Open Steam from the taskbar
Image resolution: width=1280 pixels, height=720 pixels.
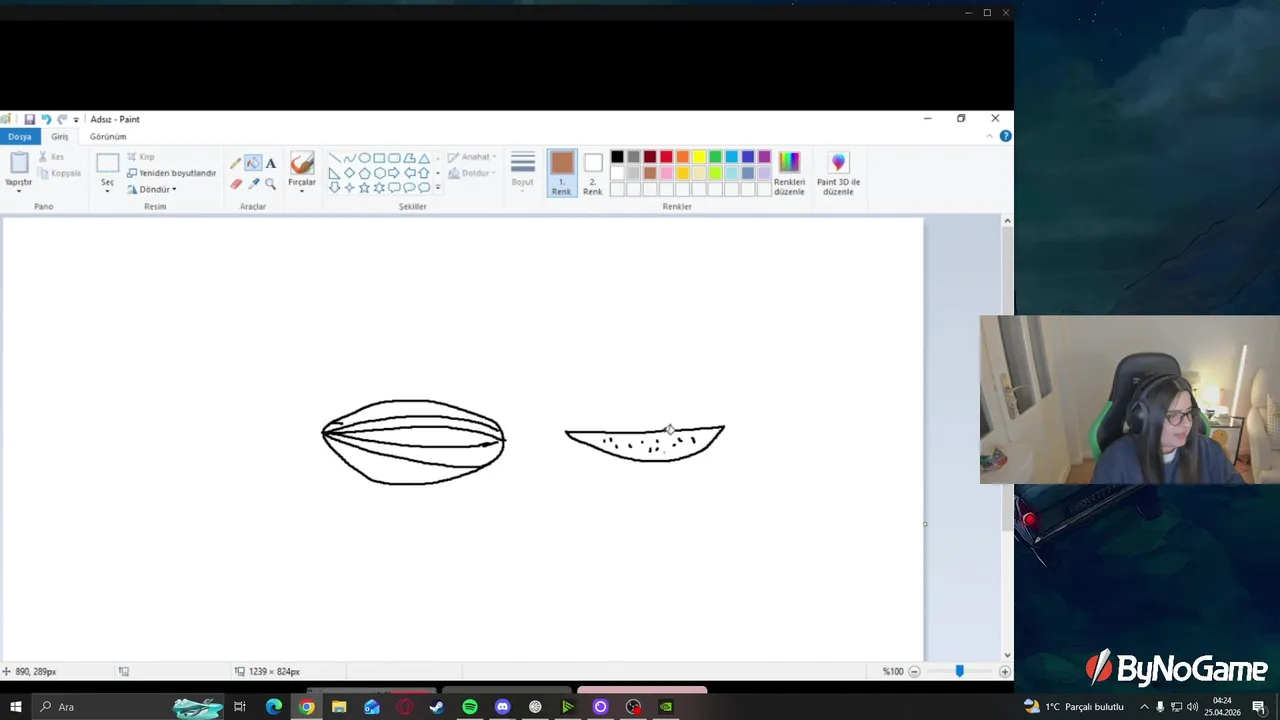point(437,707)
